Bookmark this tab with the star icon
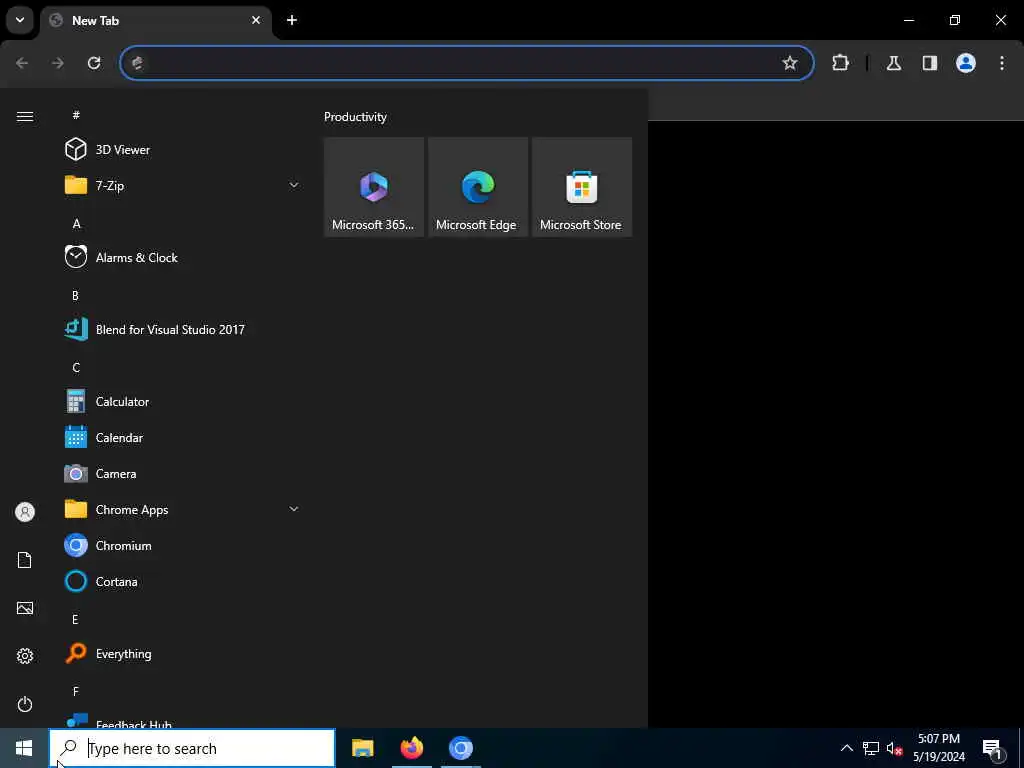 (790, 63)
